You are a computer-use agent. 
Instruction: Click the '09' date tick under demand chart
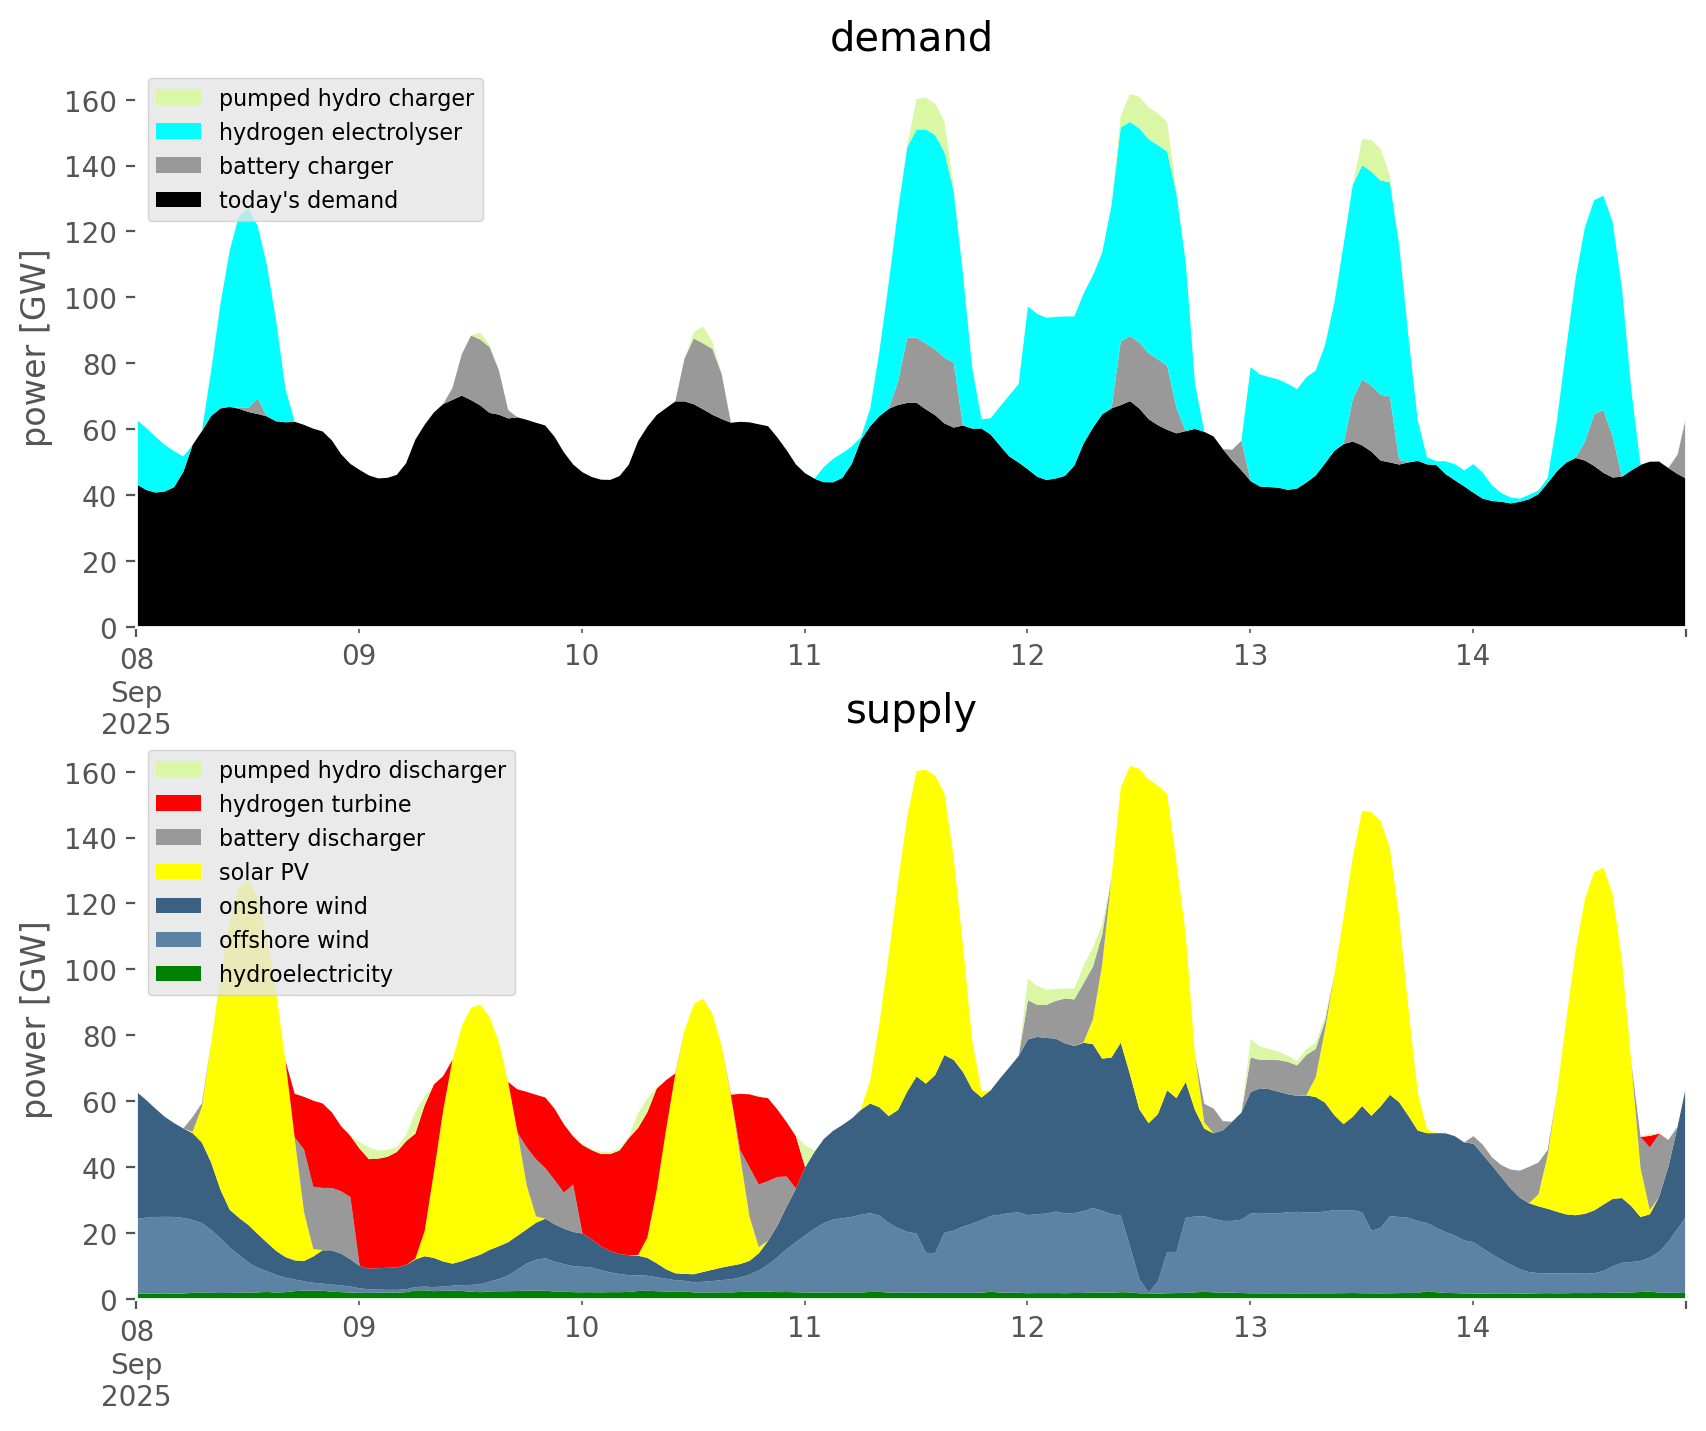[x=358, y=656]
